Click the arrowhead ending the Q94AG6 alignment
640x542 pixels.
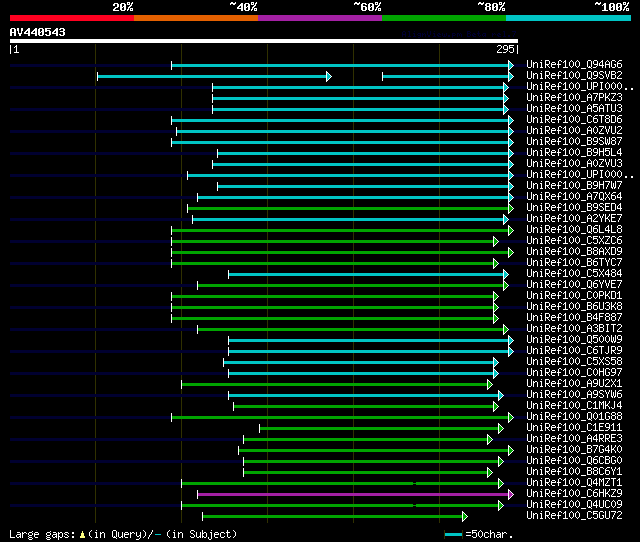(511, 65)
